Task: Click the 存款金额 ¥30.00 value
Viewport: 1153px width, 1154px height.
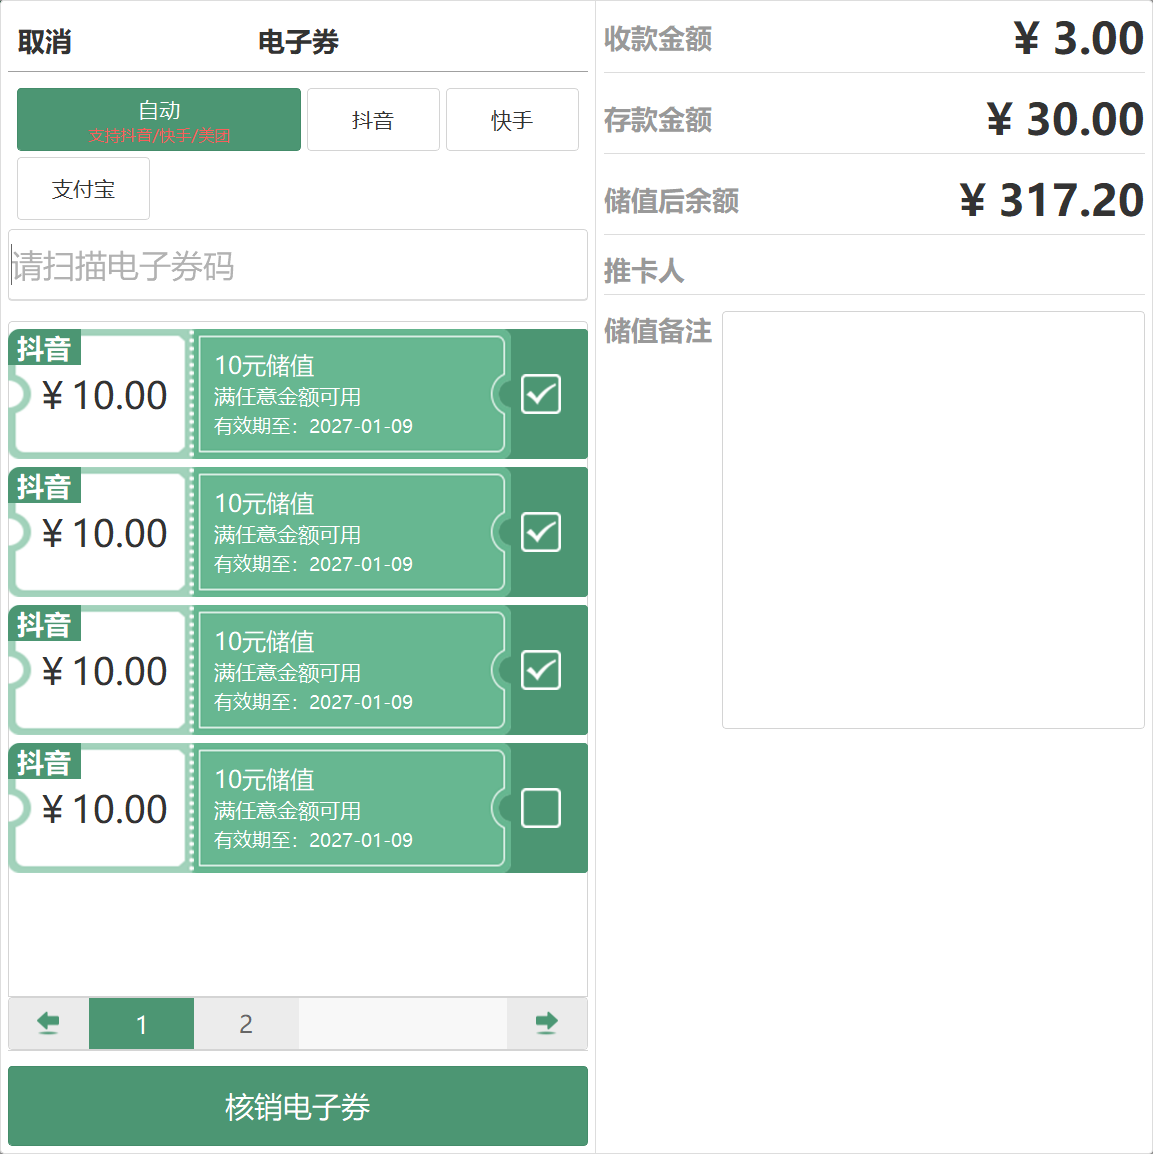Action: [1064, 120]
